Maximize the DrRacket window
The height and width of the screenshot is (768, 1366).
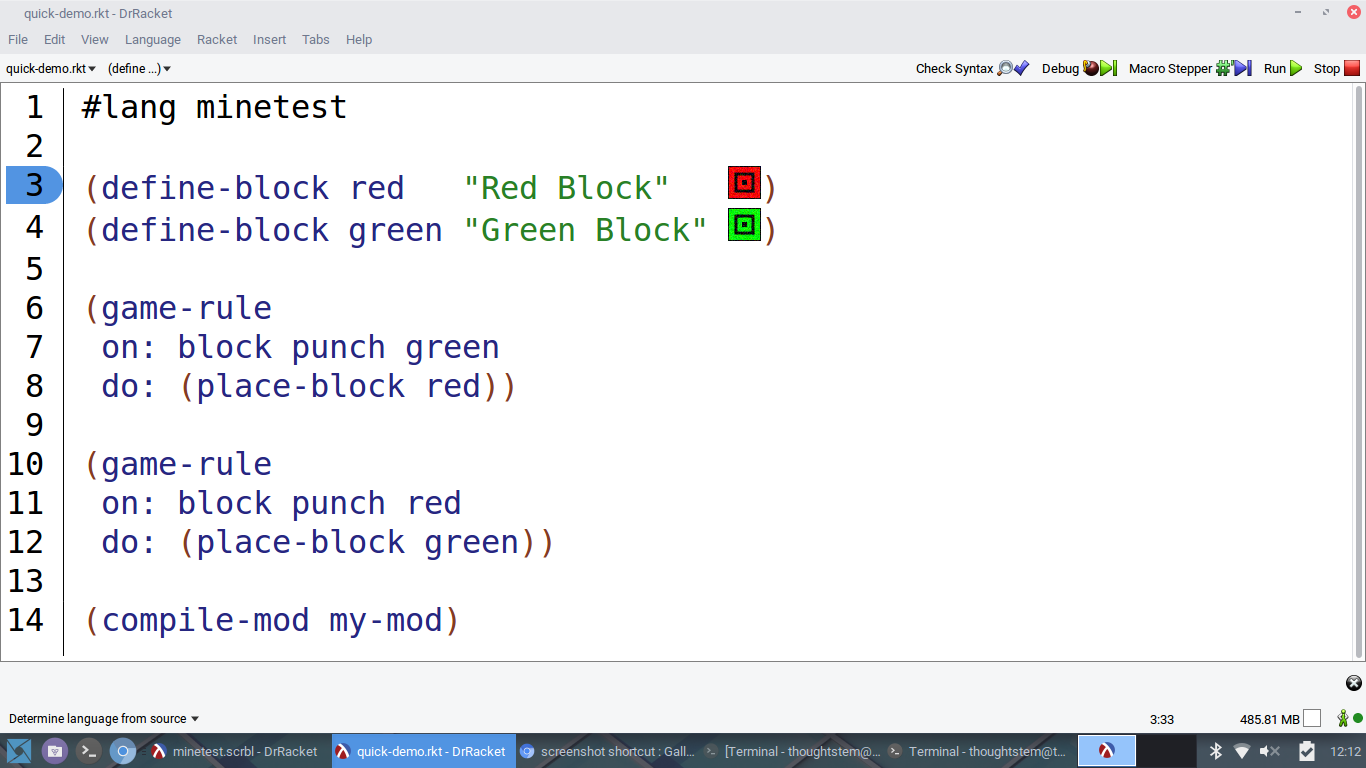(1326, 11)
